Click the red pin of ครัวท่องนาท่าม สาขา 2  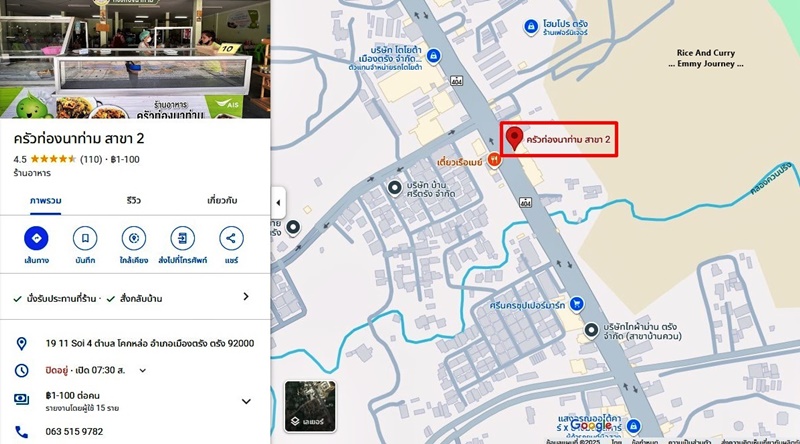tap(514, 139)
